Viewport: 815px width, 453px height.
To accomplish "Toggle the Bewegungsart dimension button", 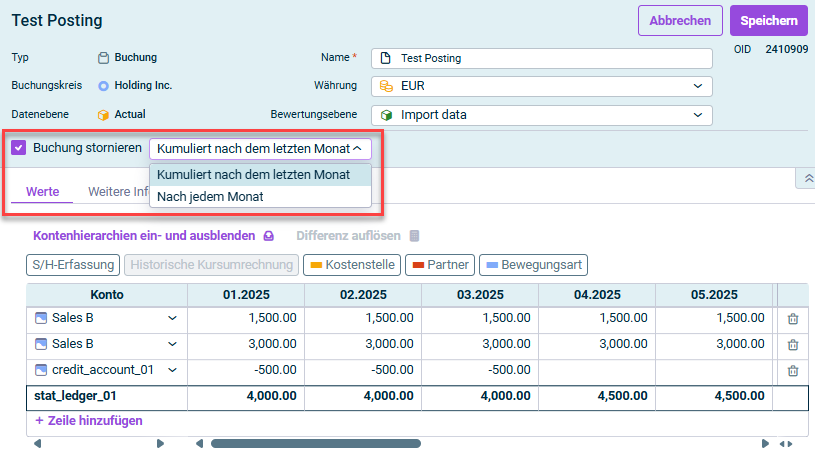I will [x=533, y=265].
